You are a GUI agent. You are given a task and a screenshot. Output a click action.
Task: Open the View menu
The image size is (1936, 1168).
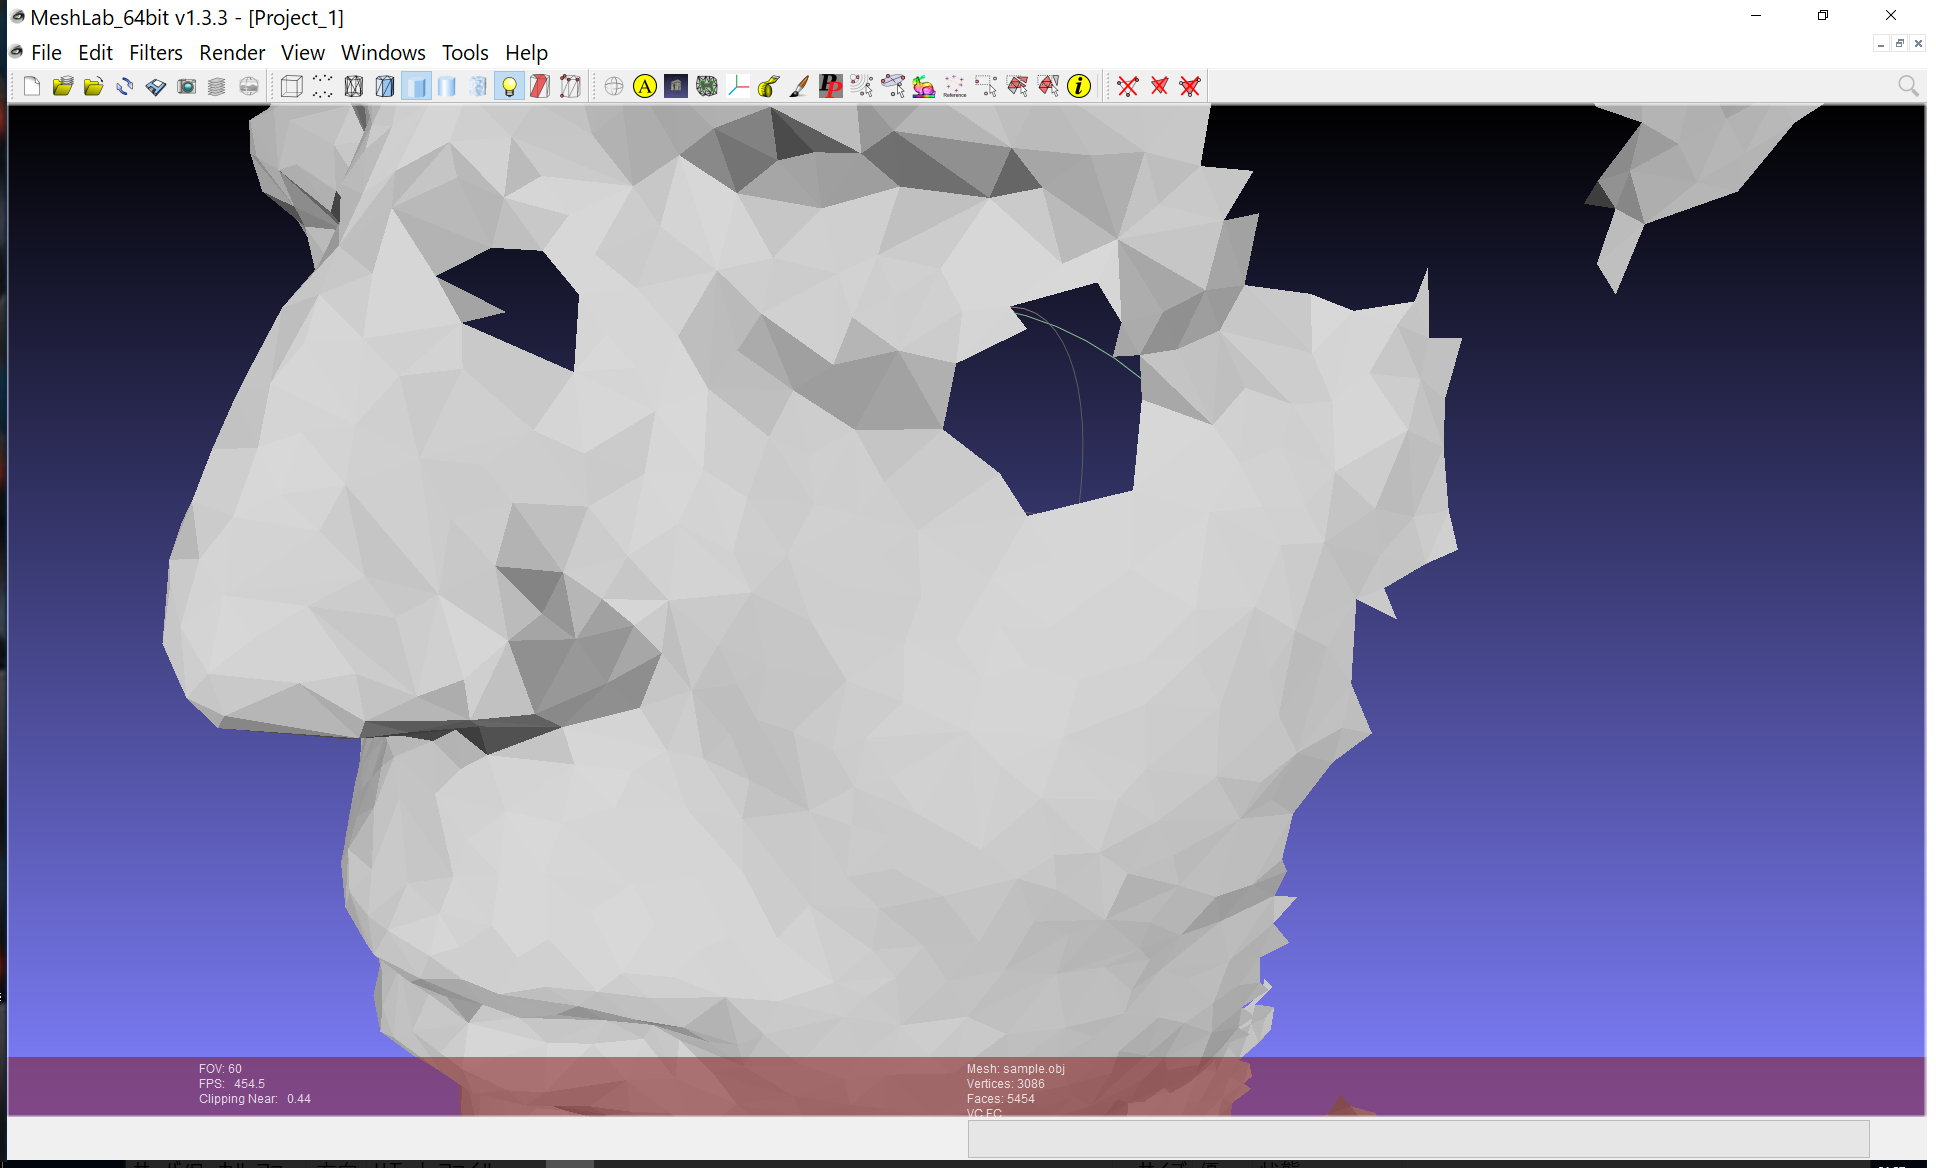302,53
